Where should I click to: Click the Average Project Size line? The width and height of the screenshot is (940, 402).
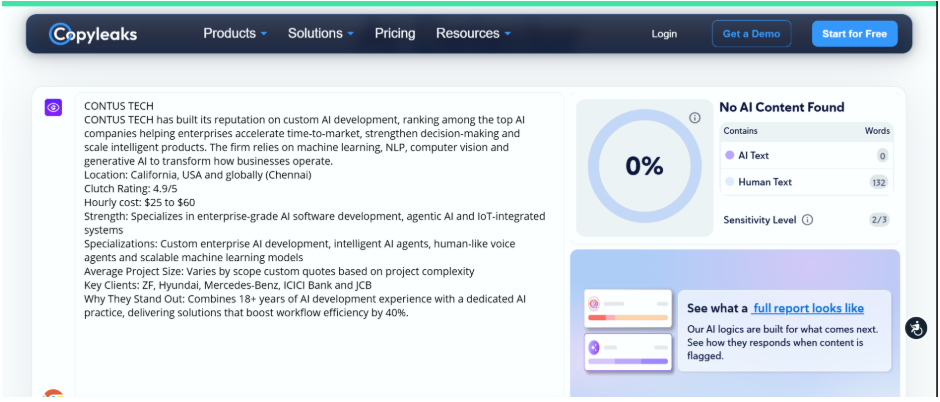pyautogui.click(x=279, y=271)
